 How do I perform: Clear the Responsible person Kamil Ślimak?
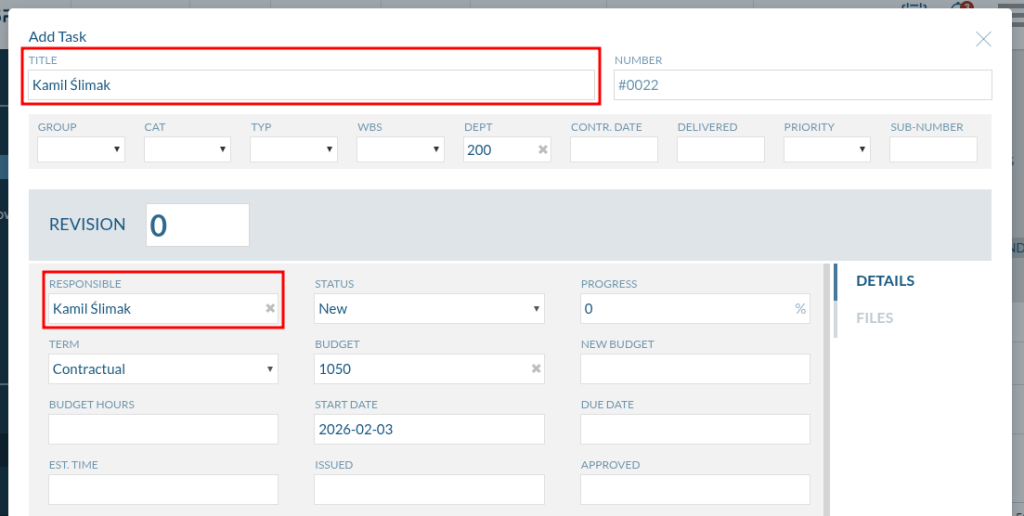point(270,309)
